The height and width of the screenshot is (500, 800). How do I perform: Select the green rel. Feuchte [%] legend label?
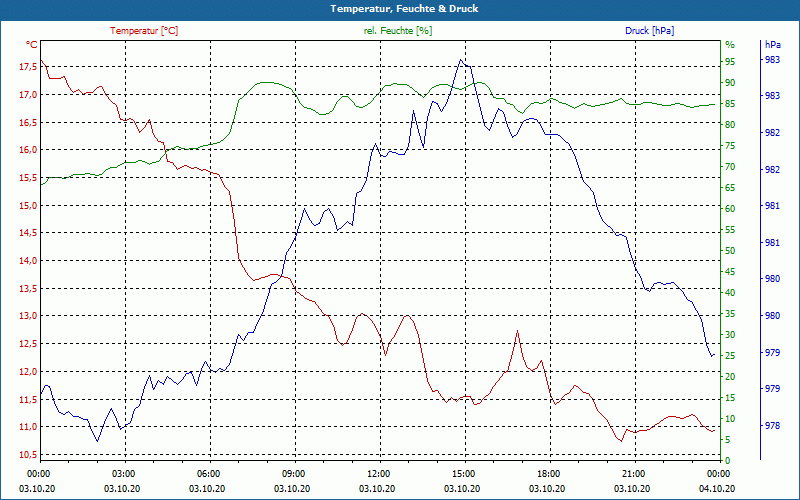point(398,31)
